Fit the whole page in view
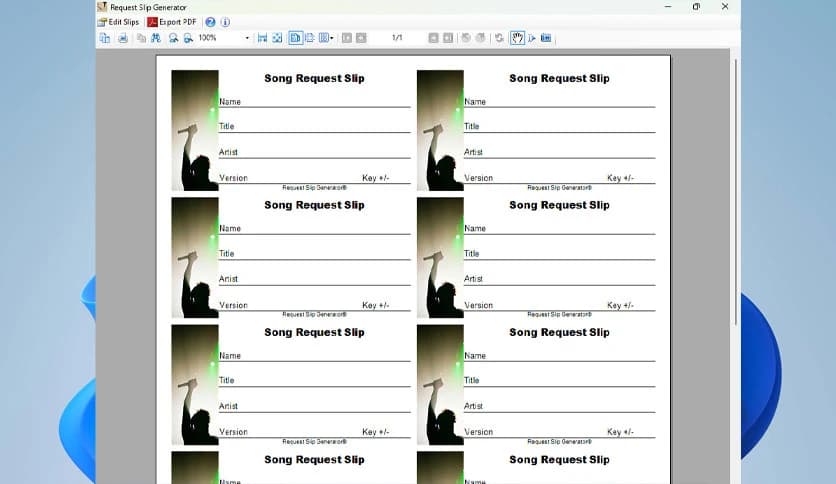 (x=277, y=38)
